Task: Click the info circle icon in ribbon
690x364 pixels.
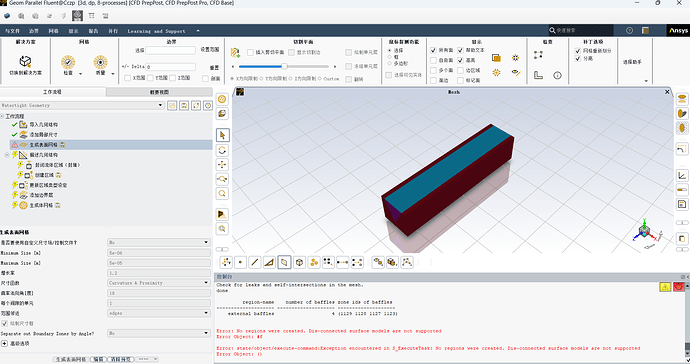Action: (x=557, y=75)
